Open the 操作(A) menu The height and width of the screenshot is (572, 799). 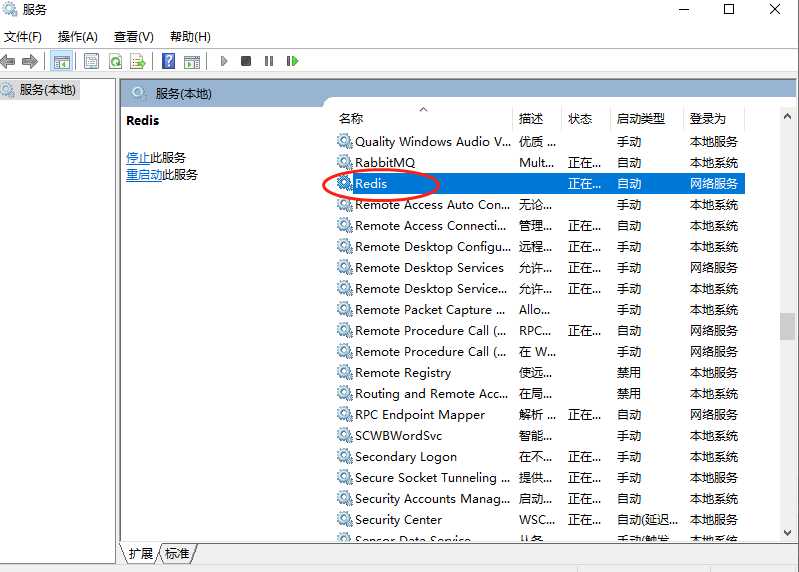(x=77, y=37)
